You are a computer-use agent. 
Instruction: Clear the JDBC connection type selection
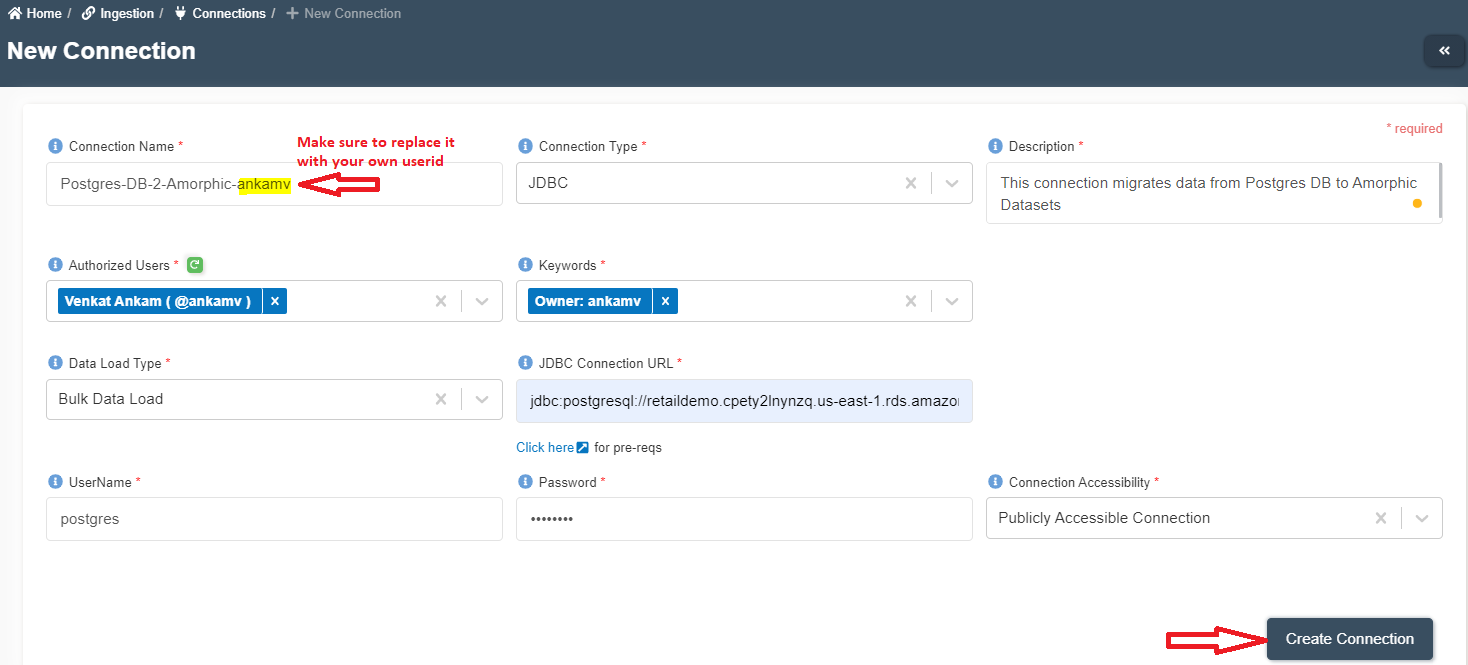[x=911, y=184]
